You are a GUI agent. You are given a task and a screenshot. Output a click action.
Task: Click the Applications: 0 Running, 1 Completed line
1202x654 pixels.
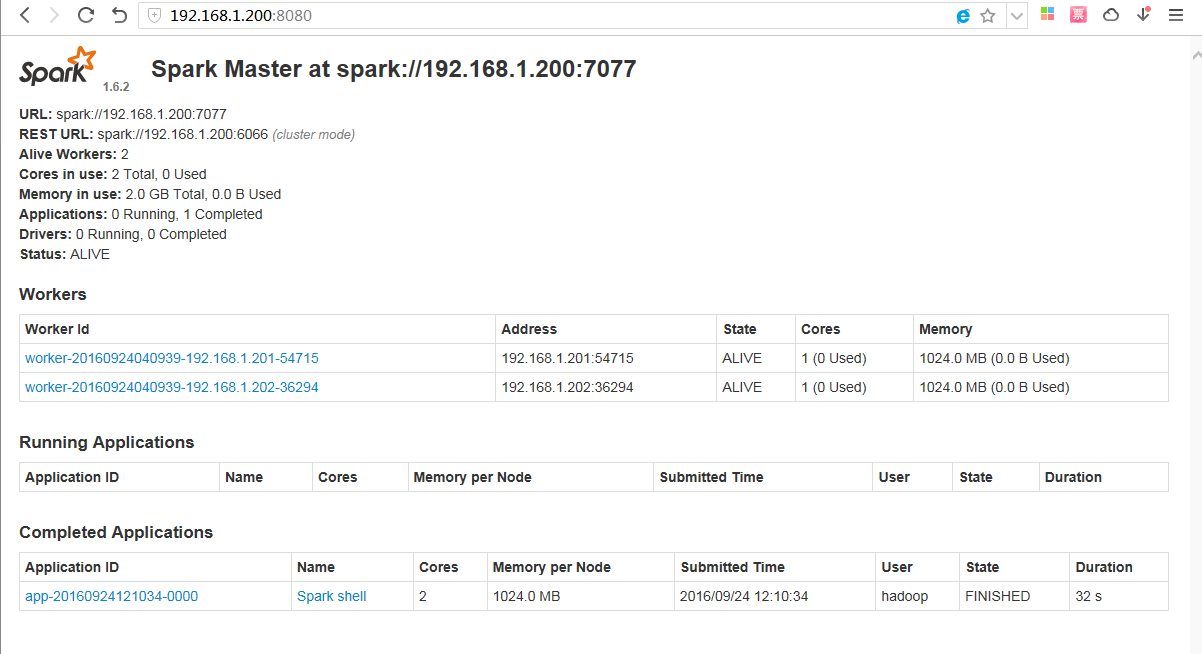pos(141,214)
